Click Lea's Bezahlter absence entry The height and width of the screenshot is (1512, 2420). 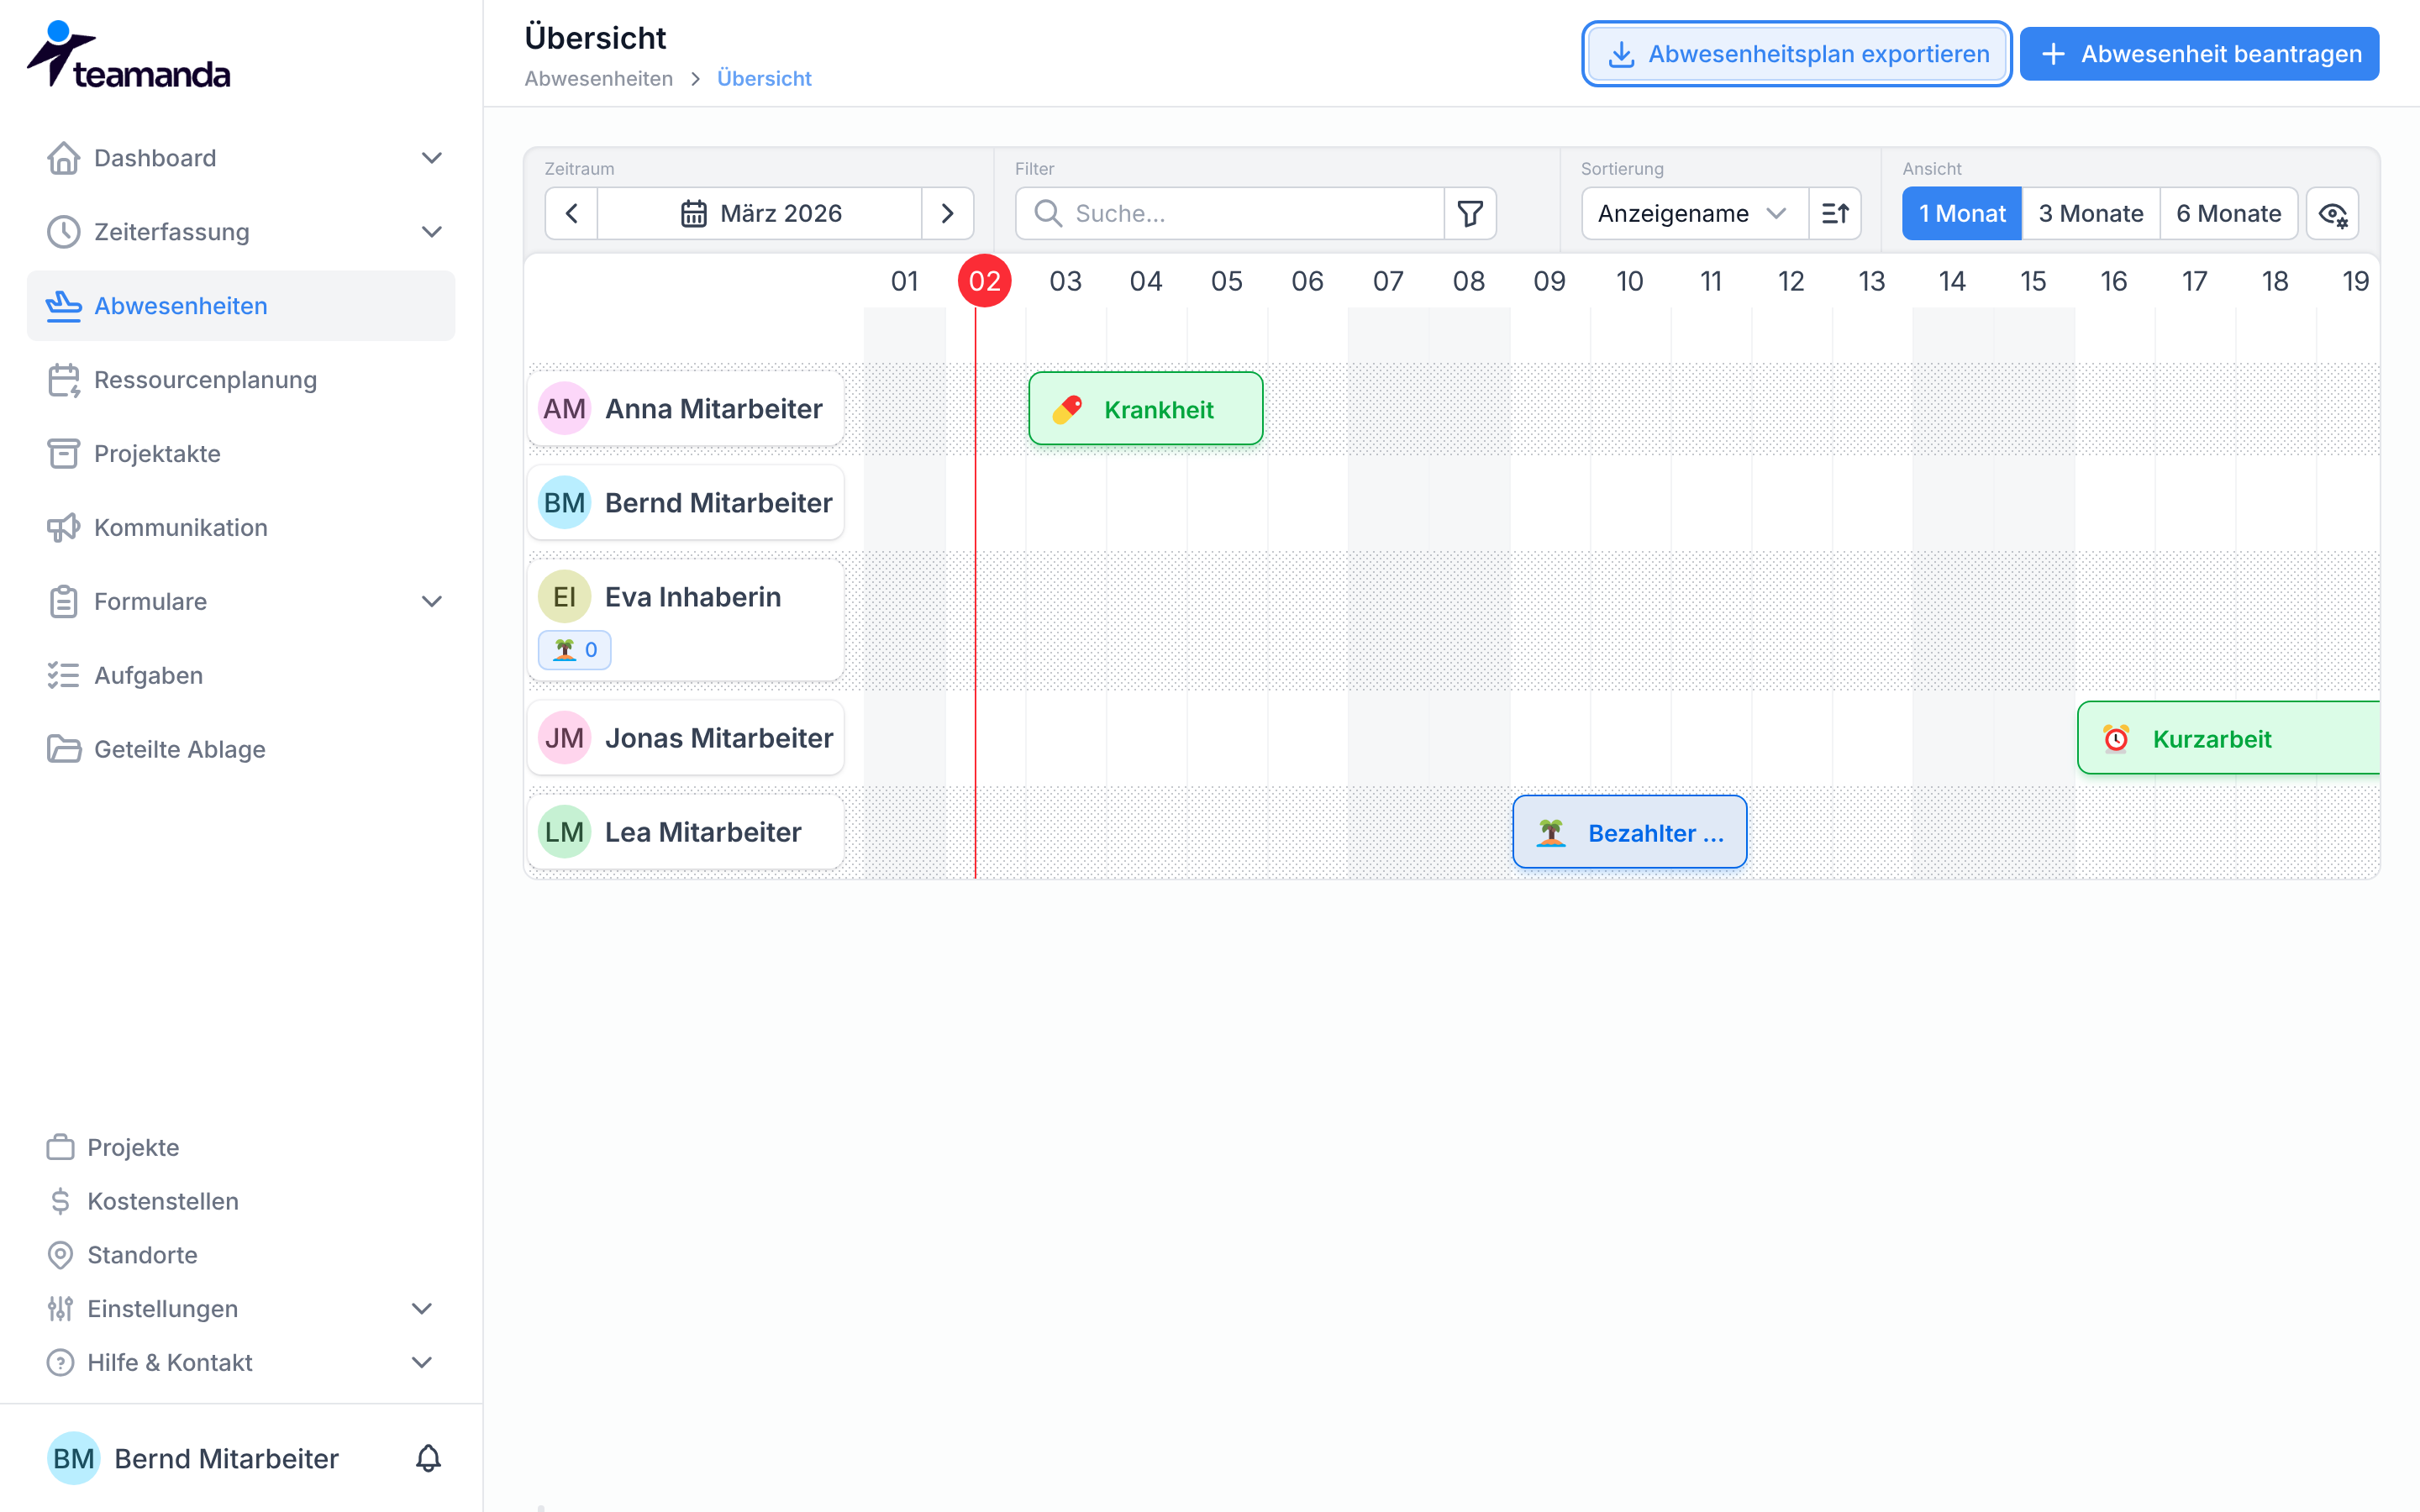(x=1630, y=832)
